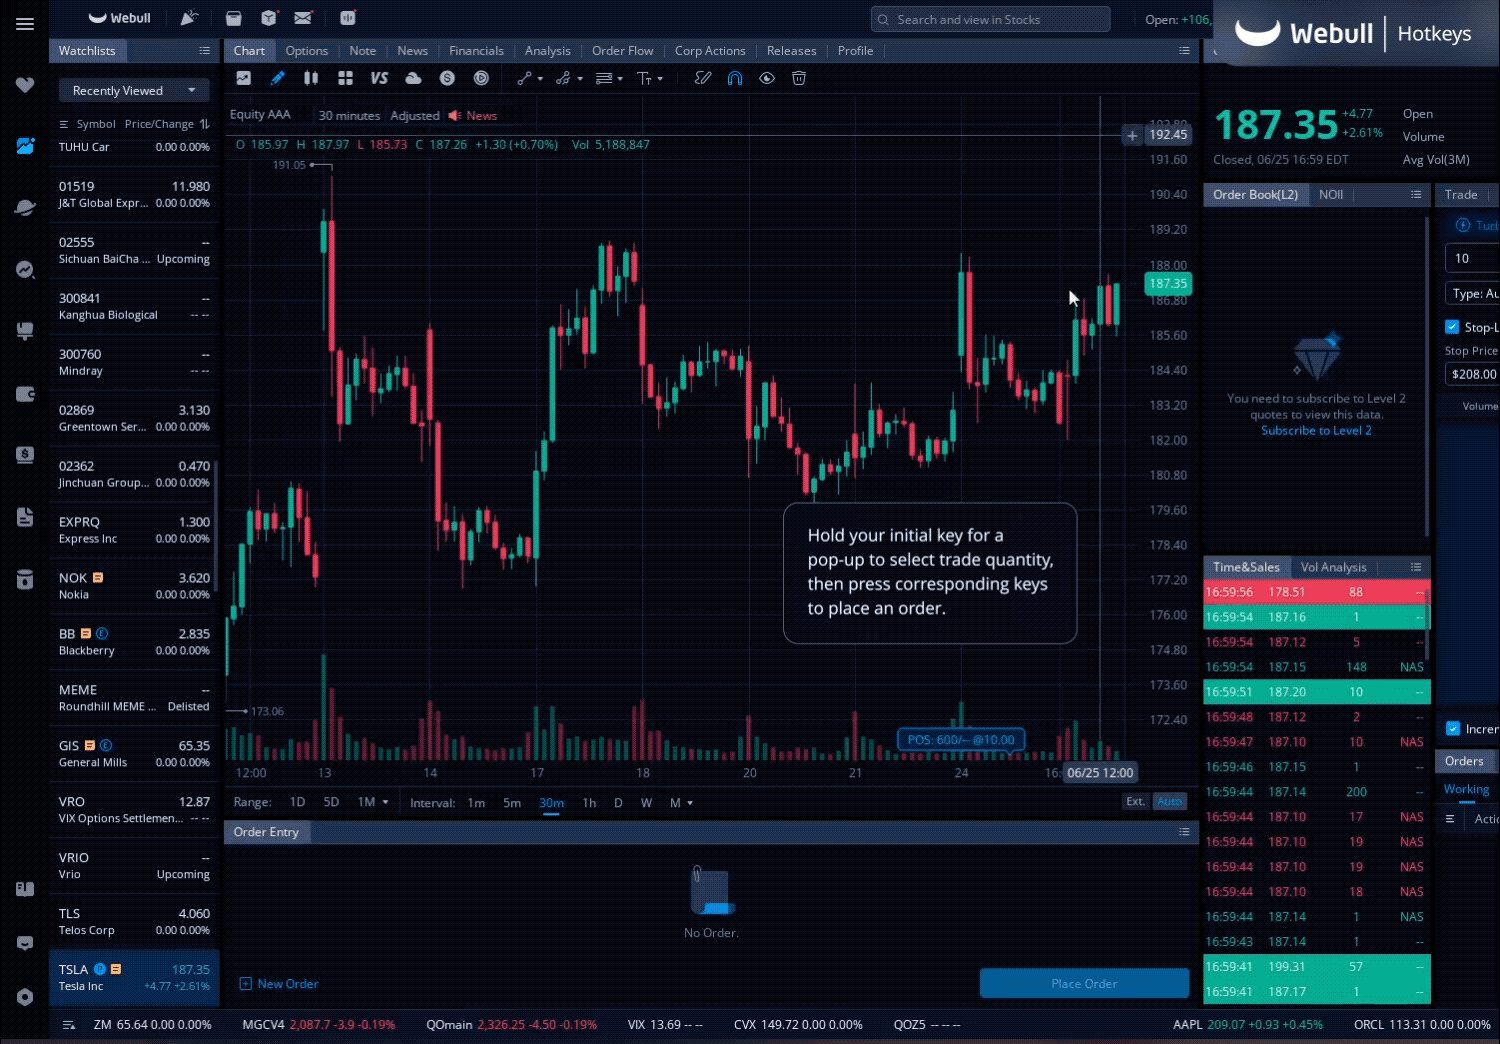Click the trash icon to delete drawings
Screen dimensions: 1500x1044
pyautogui.click(x=798, y=78)
